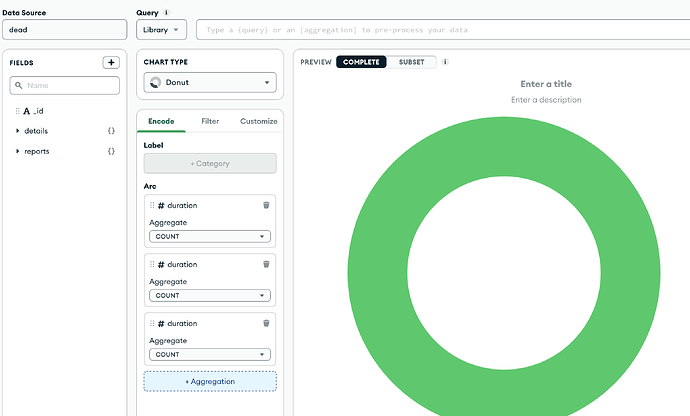Click the info icon beside Subset toggle
690x416 pixels.
pyautogui.click(x=445, y=62)
